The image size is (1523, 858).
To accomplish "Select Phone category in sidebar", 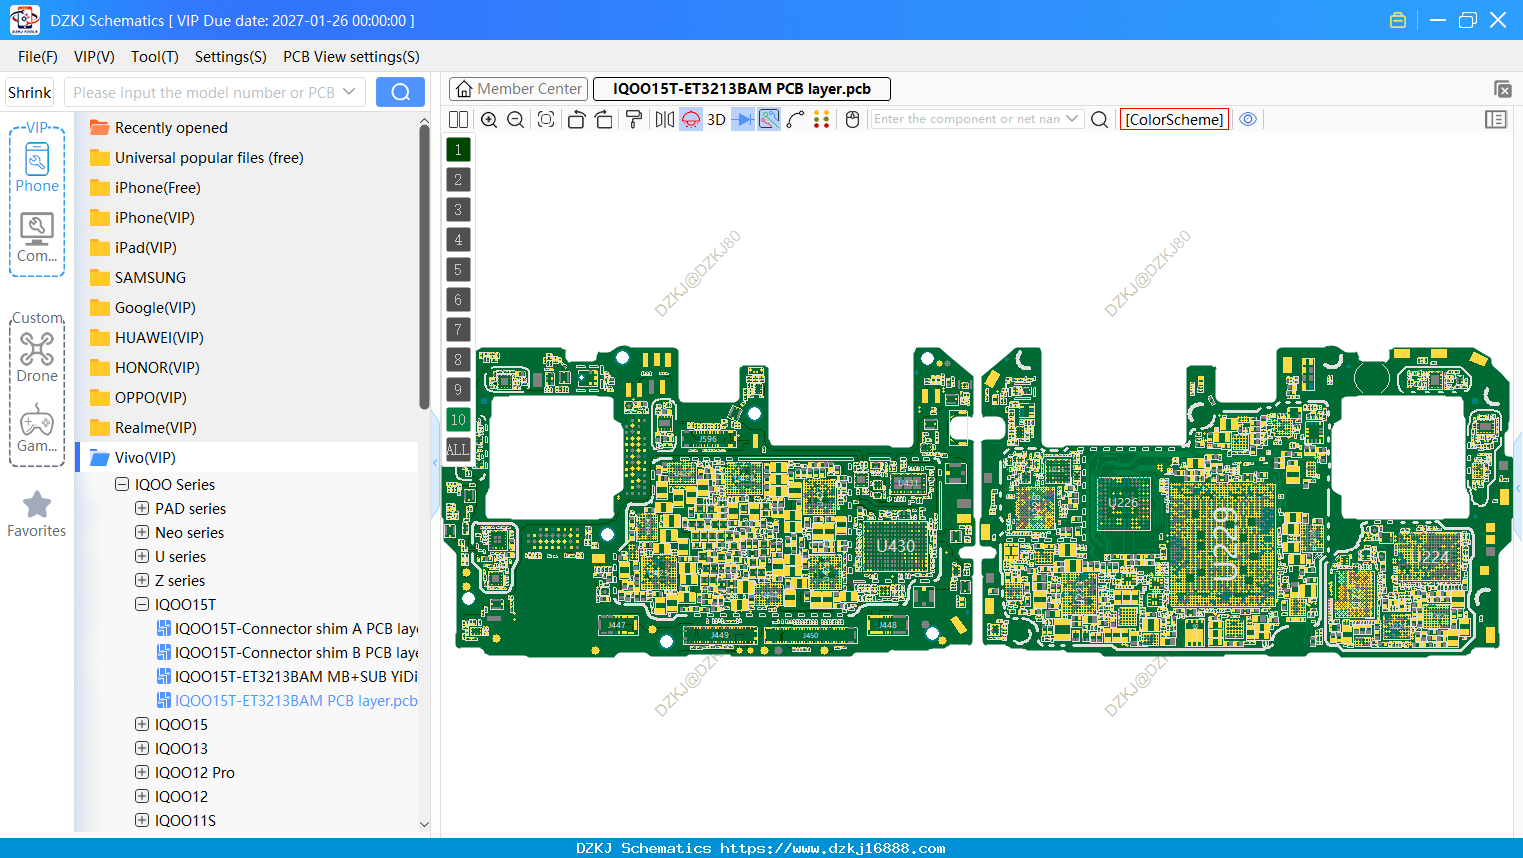I will [x=37, y=168].
